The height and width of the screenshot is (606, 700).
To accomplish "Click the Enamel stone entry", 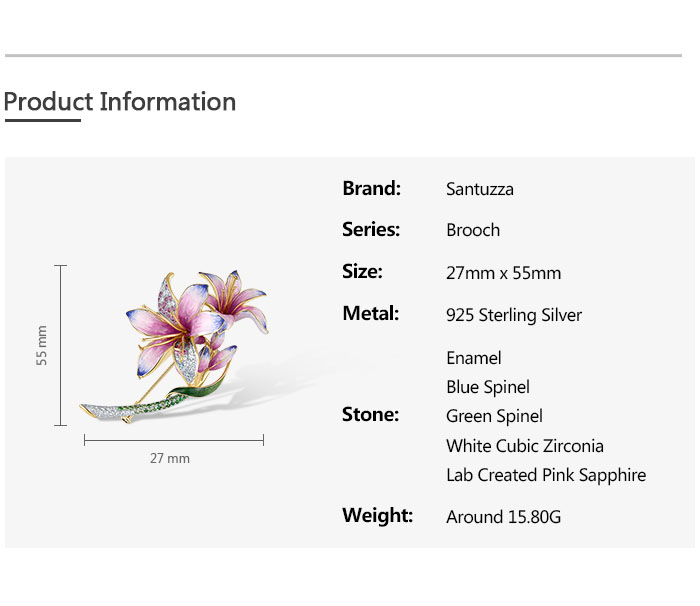I will point(474,358).
